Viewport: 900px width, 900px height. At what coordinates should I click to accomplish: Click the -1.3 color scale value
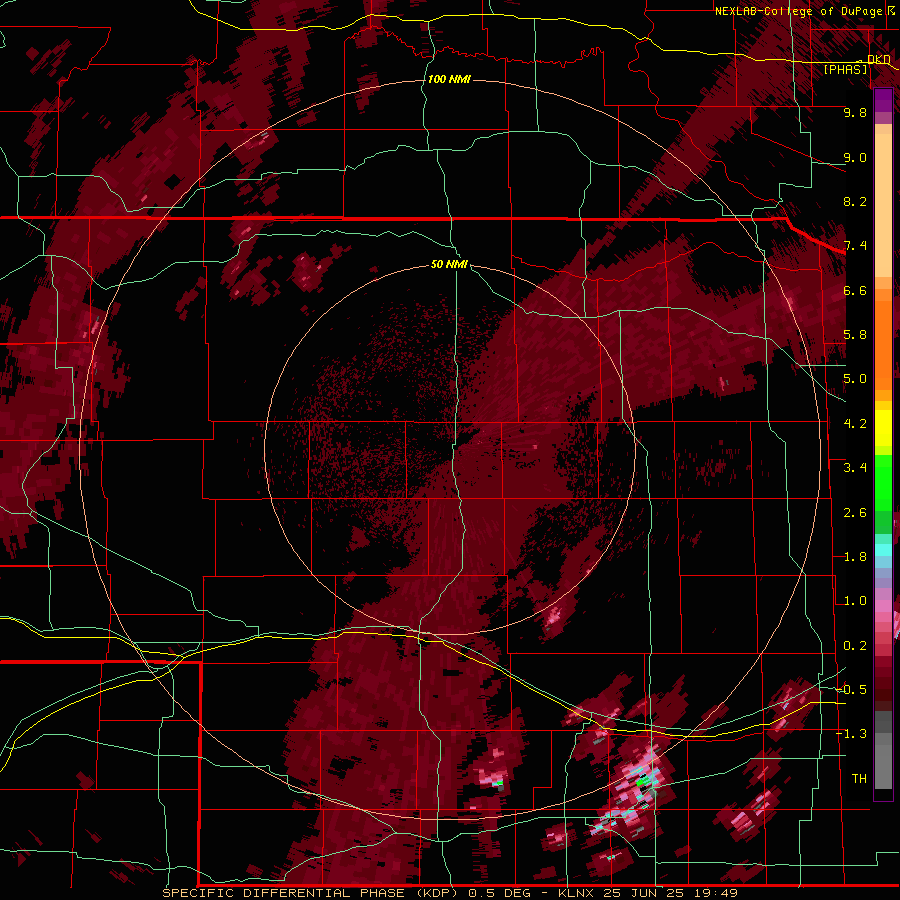pos(851,734)
